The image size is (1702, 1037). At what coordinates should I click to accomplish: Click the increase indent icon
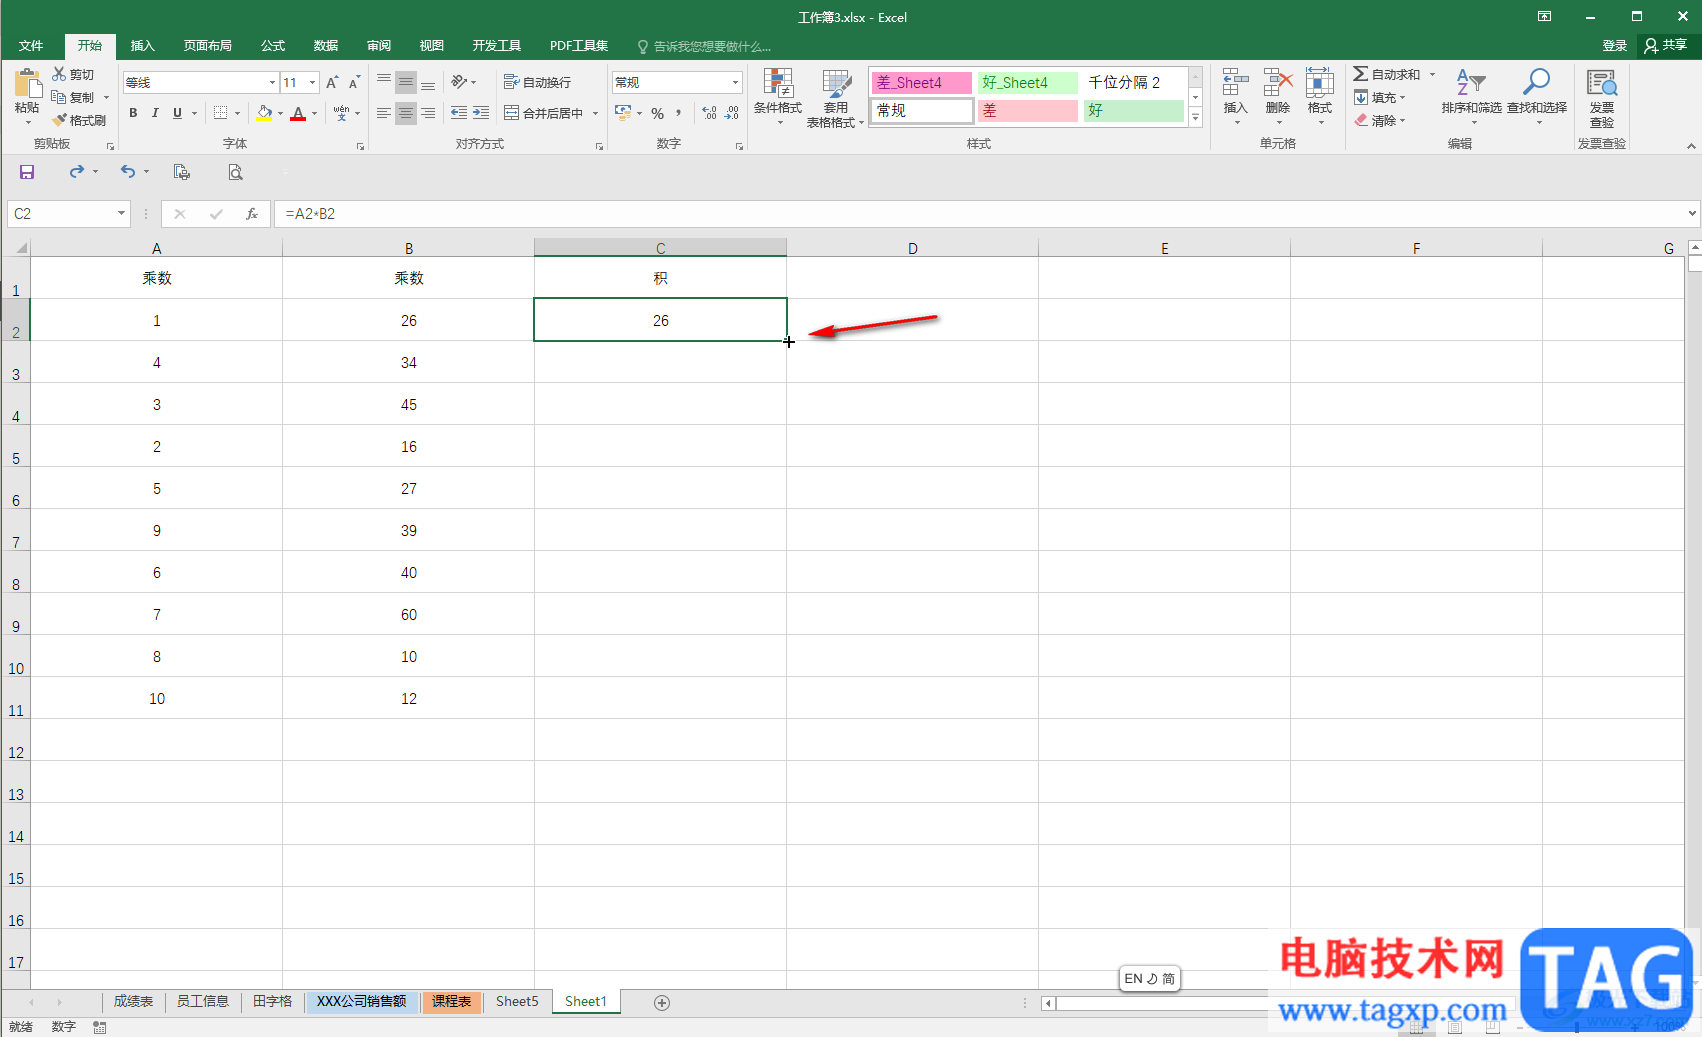point(481,113)
